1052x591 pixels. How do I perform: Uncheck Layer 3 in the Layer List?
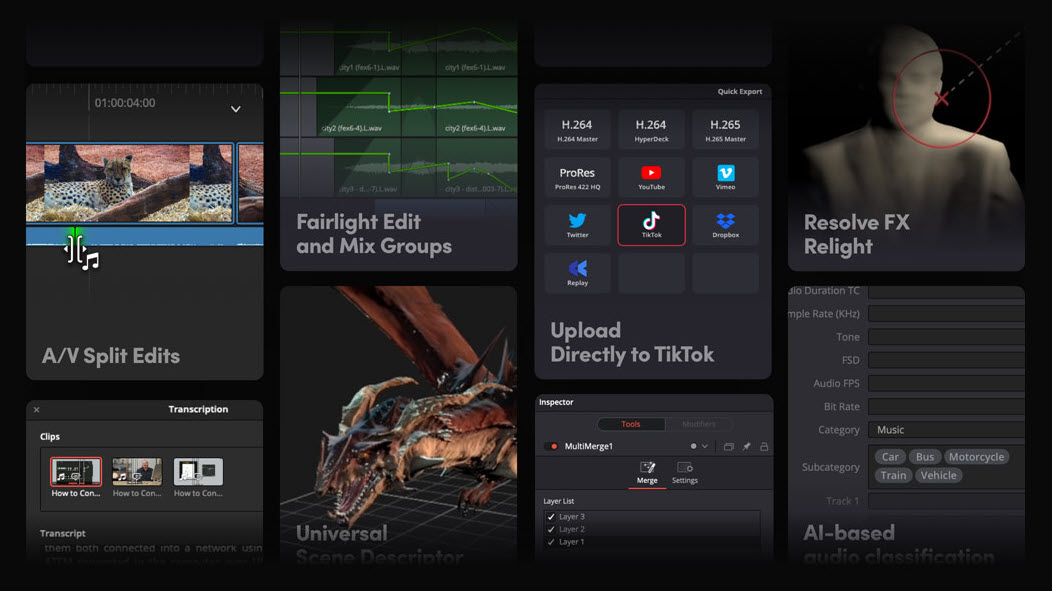[x=550, y=516]
